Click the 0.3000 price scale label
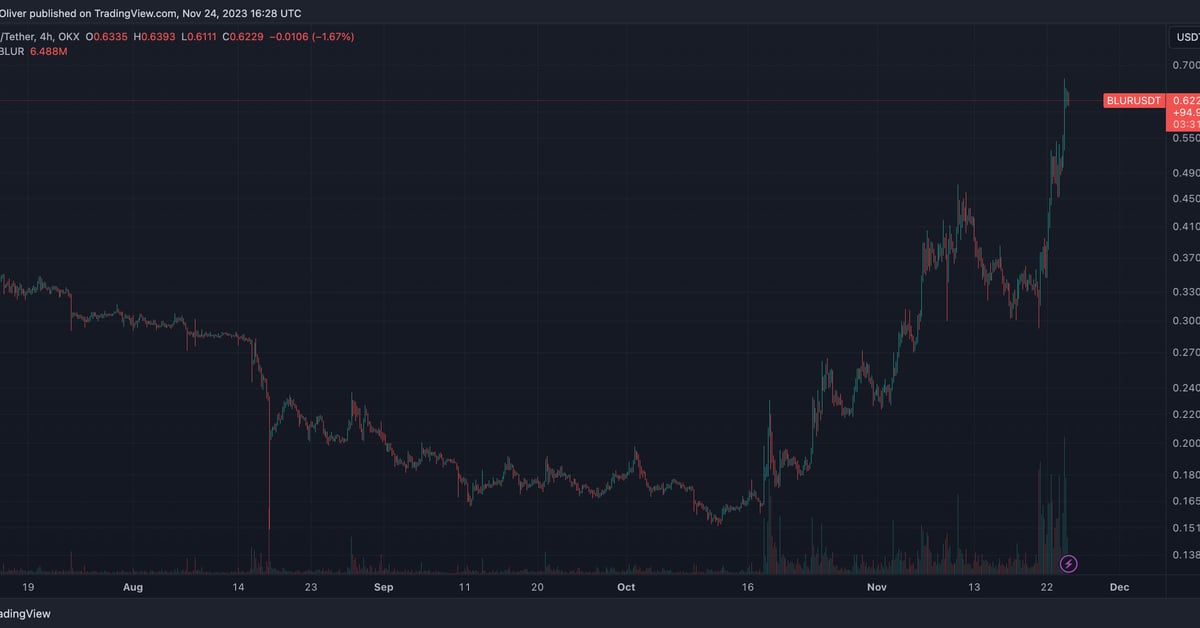1200x628 pixels. pyautogui.click(x=1186, y=321)
